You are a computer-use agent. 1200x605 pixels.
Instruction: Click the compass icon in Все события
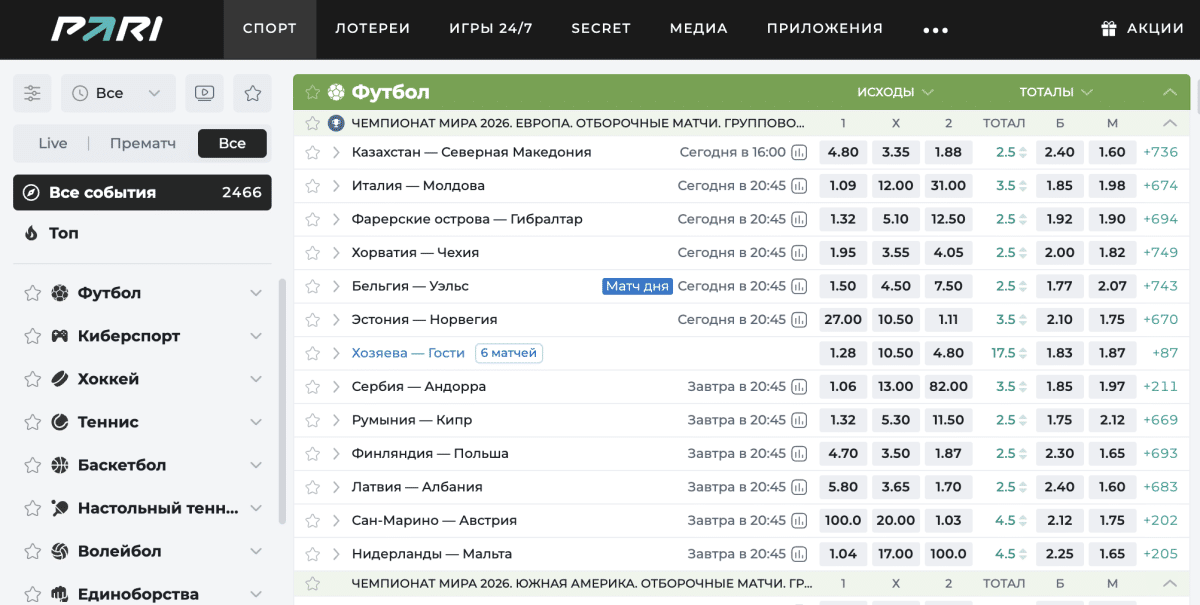(x=31, y=192)
